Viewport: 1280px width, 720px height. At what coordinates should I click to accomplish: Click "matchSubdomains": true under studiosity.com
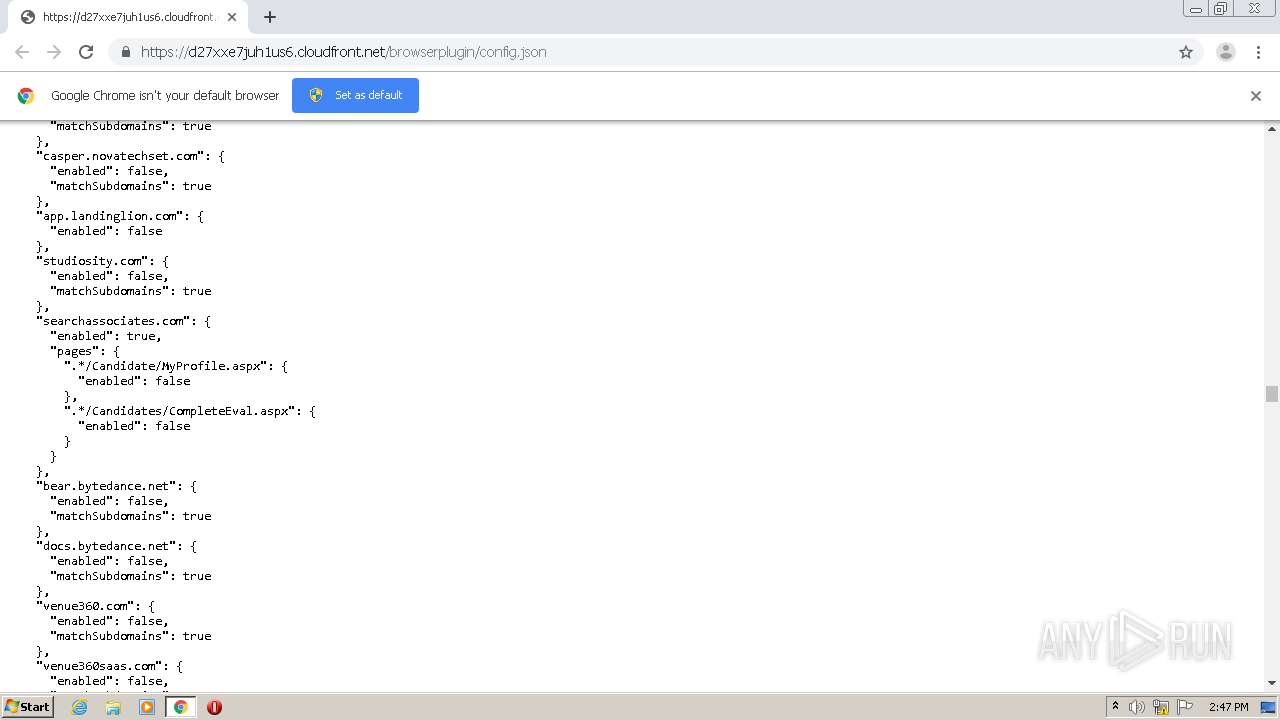[x=131, y=291]
